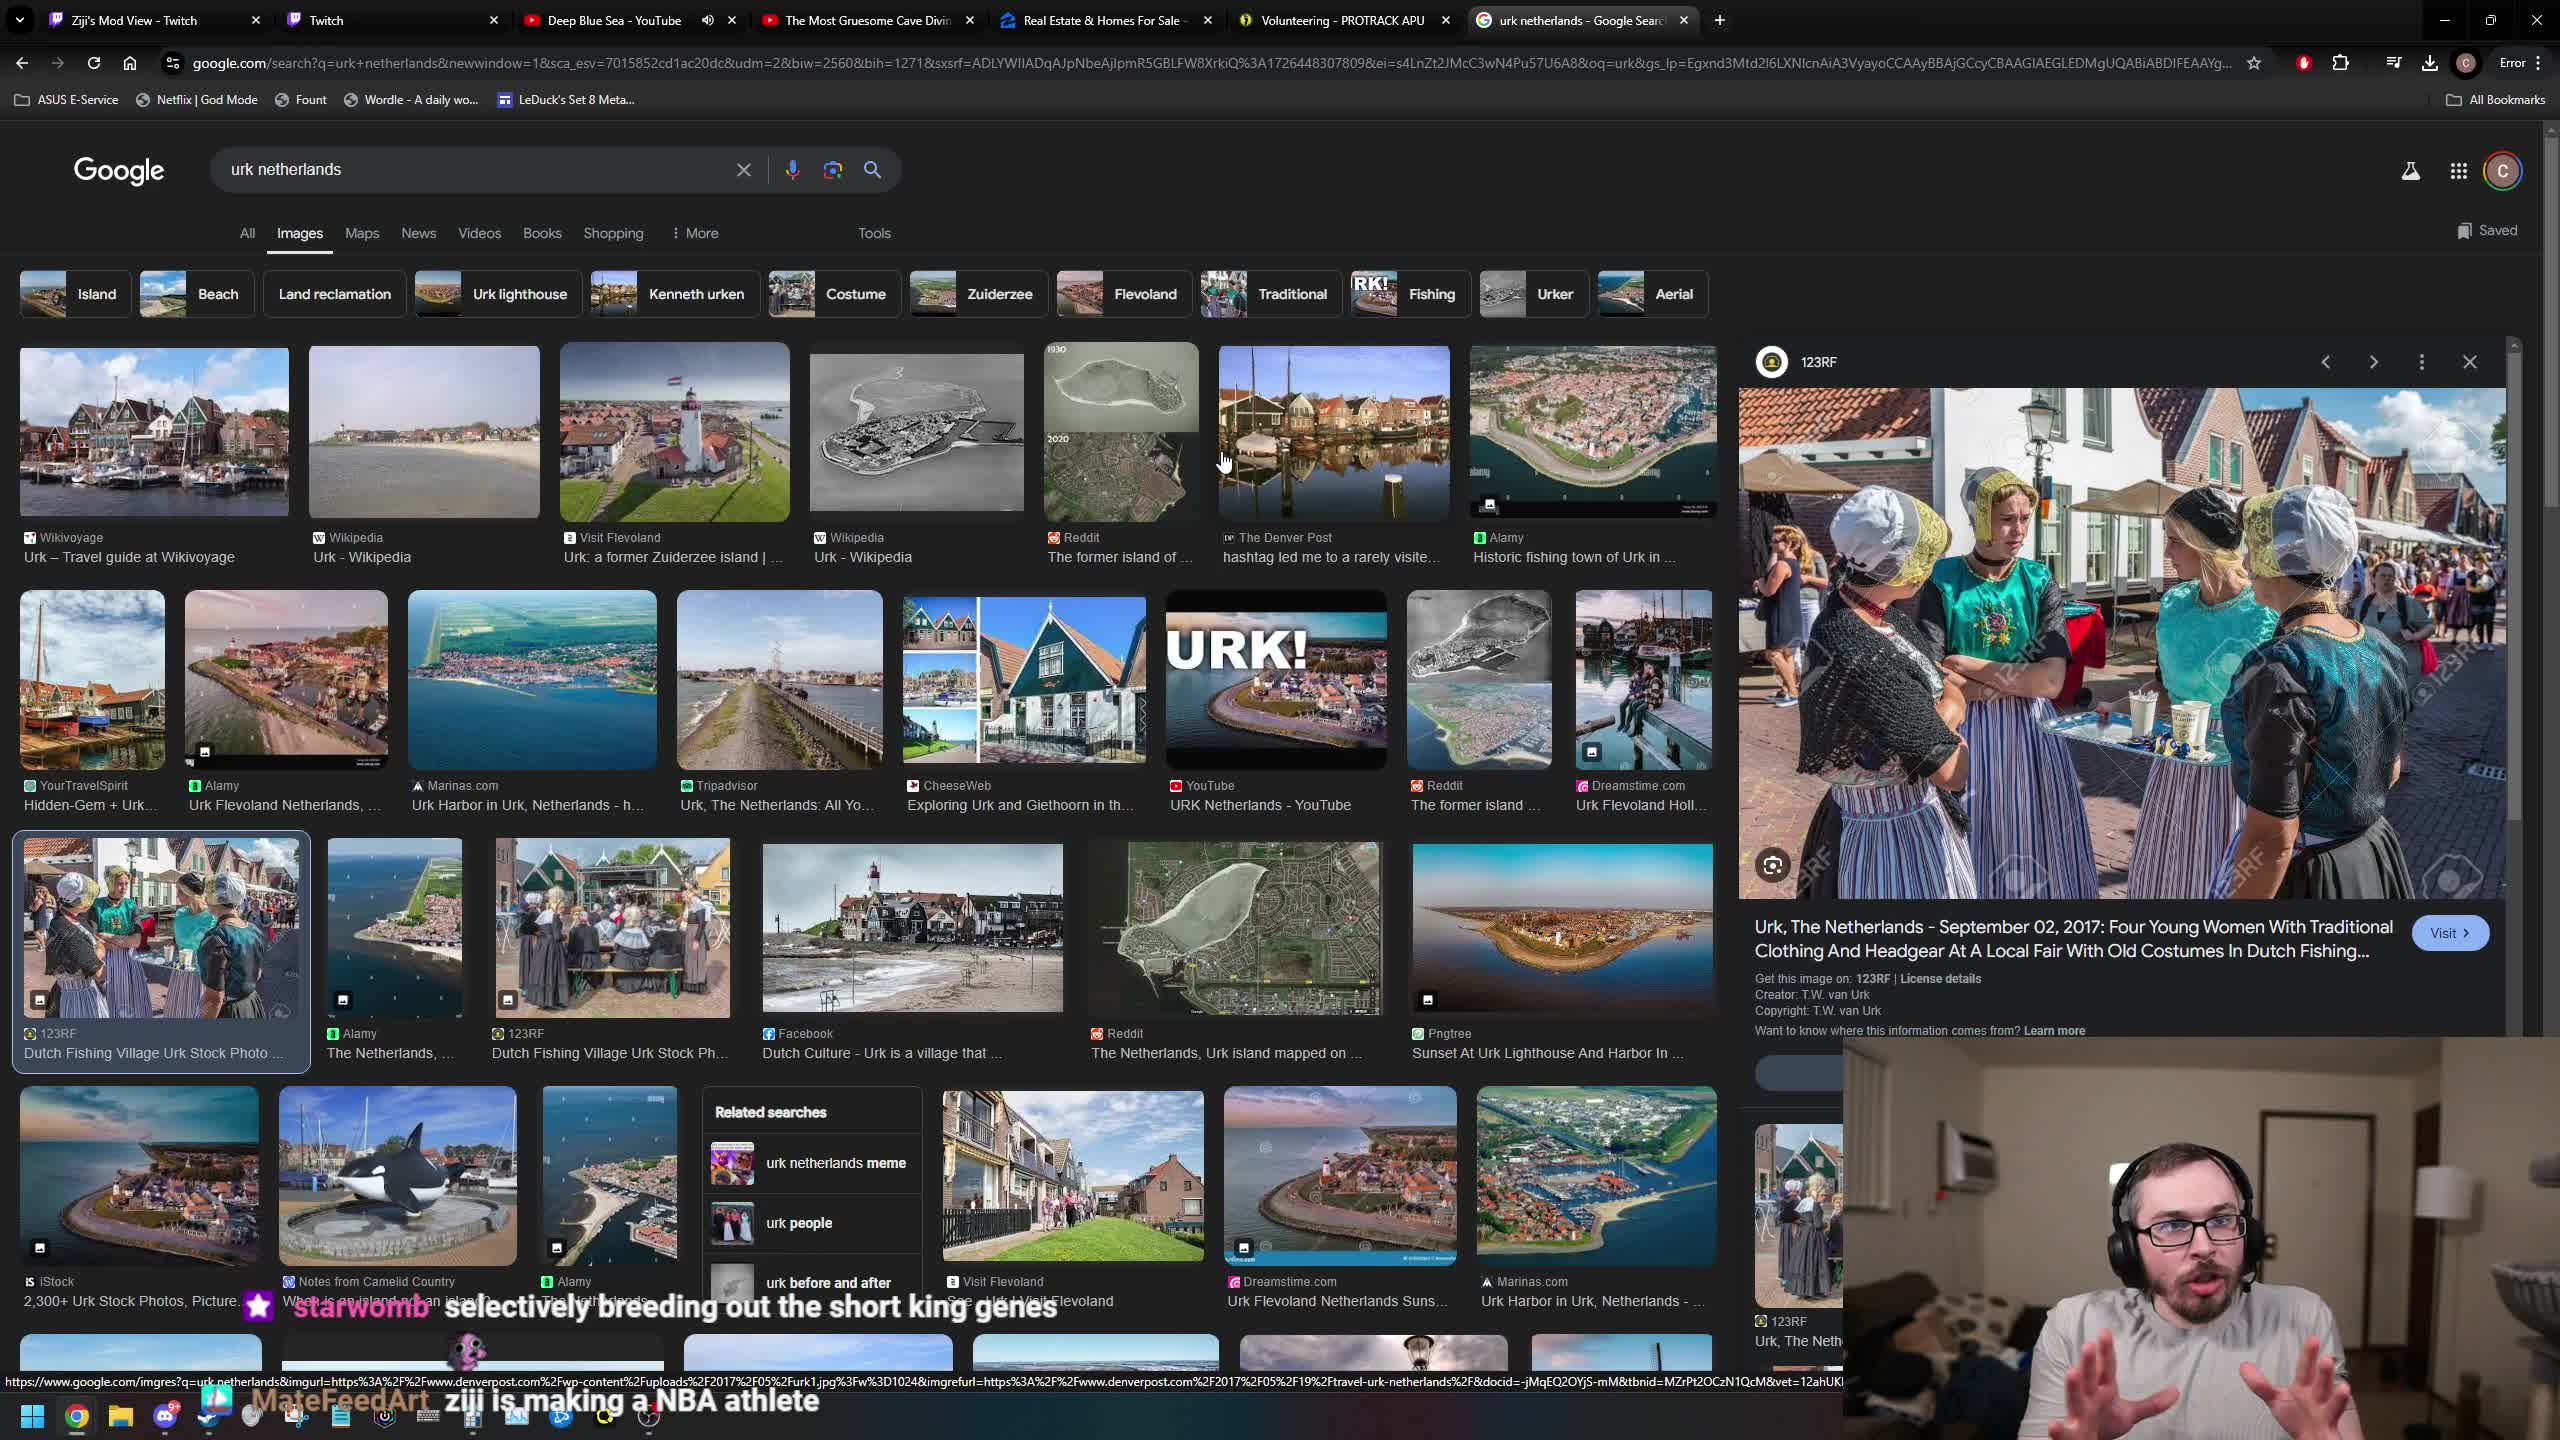The image size is (2560, 1440).
Task: Reload the current page
Action: [94, 63]
